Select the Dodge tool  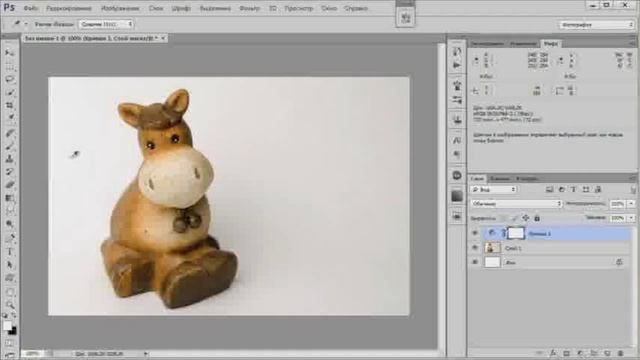(10, 224)
